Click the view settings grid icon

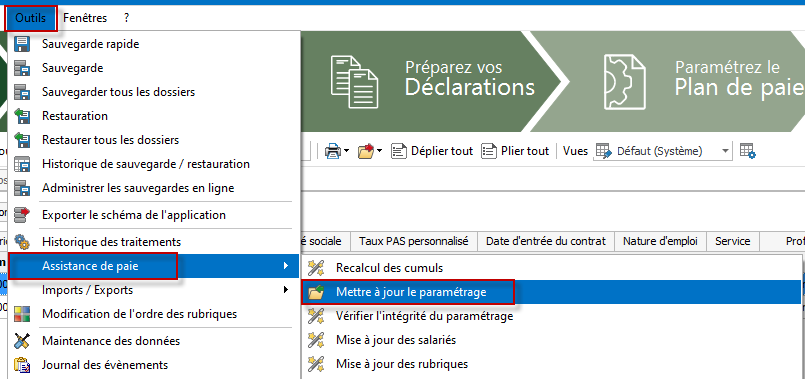748,151
